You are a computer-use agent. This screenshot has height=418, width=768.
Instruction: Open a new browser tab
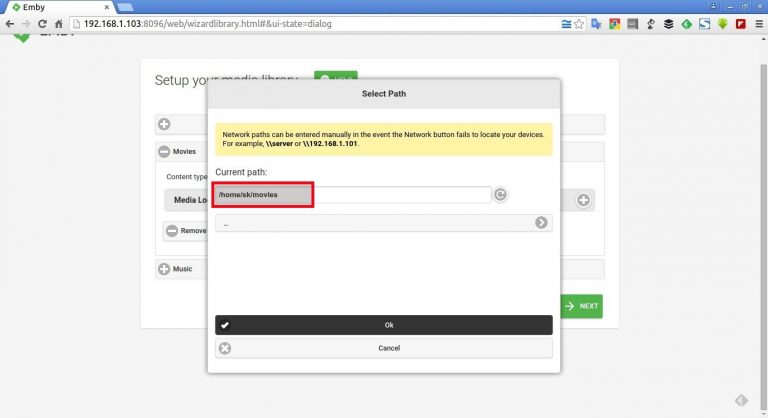click(125, 7)
